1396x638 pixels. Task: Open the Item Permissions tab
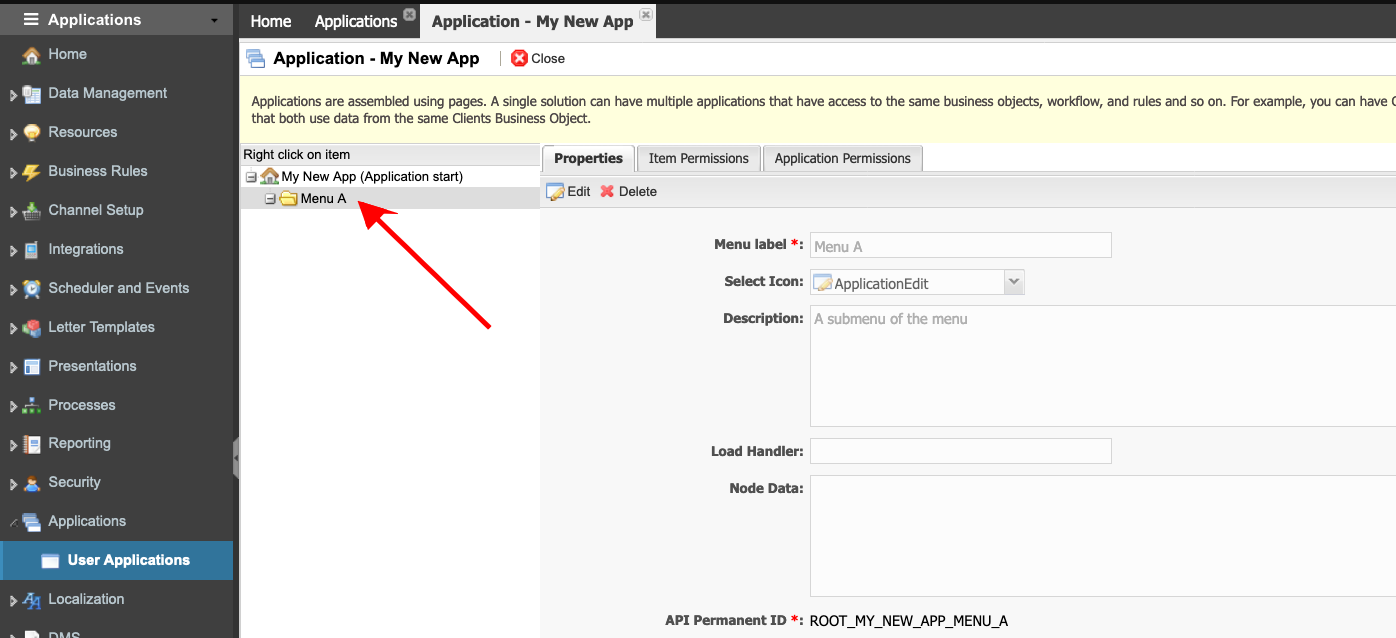(x=698, y=158)
